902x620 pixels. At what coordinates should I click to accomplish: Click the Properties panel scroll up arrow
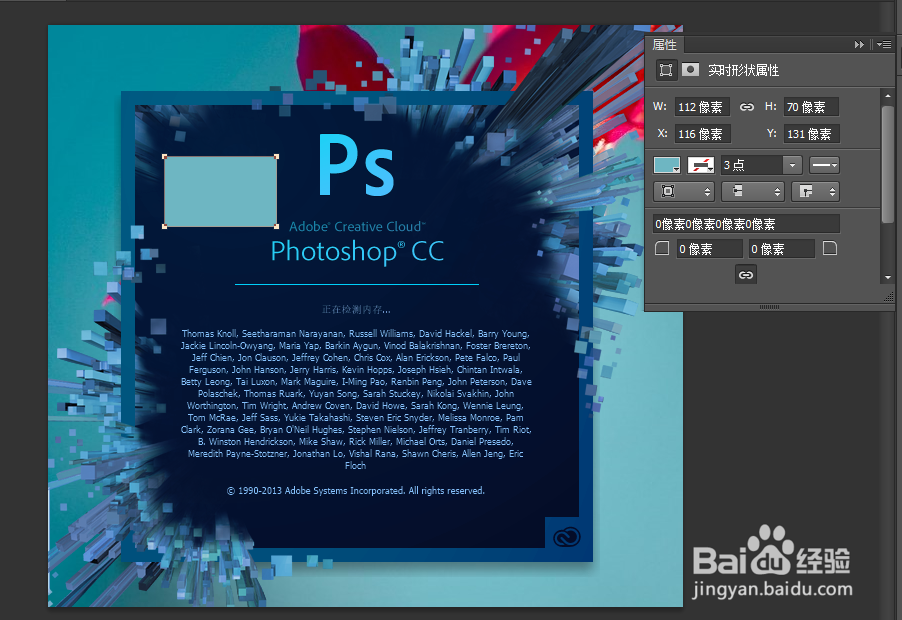click(888, 96)
